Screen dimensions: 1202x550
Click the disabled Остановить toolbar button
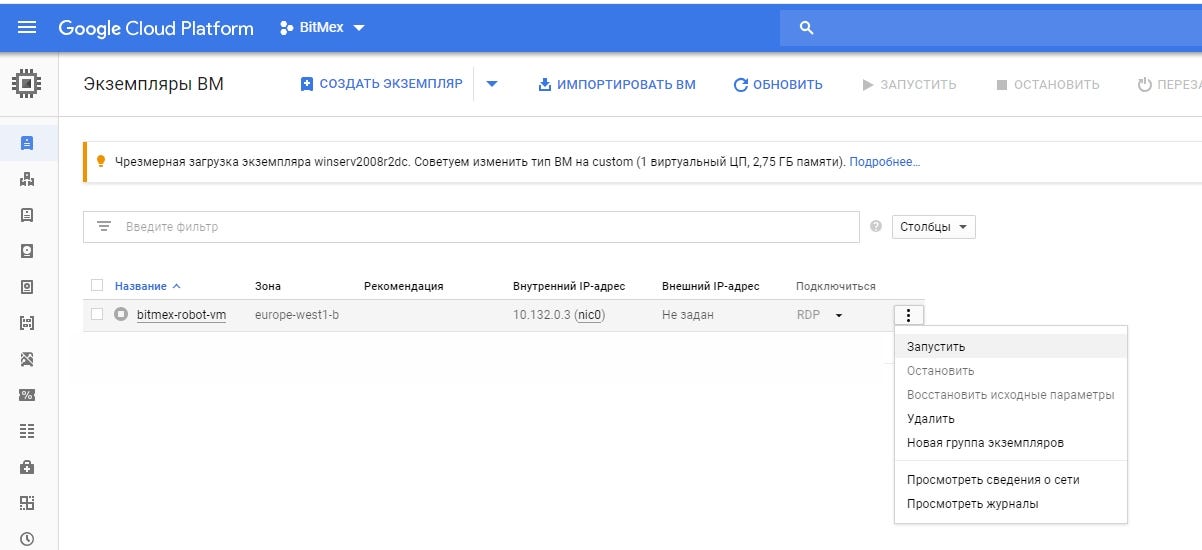(x=1048, y=85)
